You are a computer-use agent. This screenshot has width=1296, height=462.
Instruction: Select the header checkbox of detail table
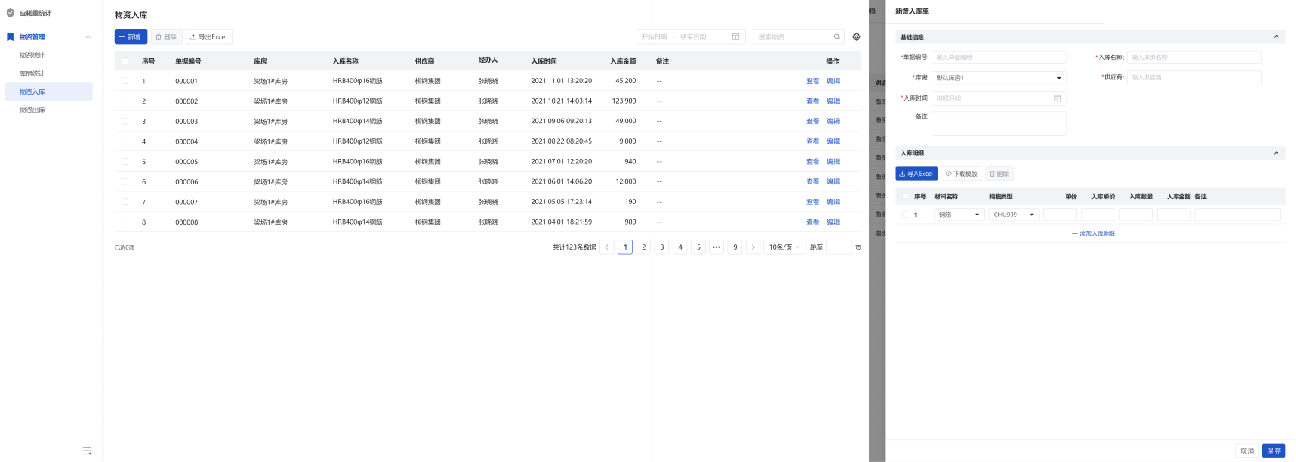point(906,196)
